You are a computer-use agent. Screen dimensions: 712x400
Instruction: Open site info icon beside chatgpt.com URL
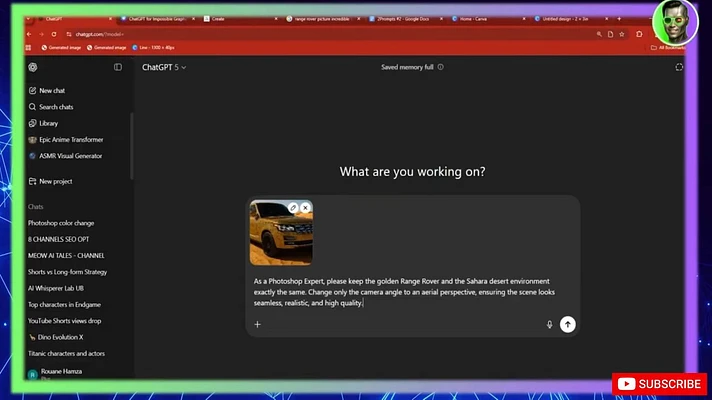click(69, 35)
